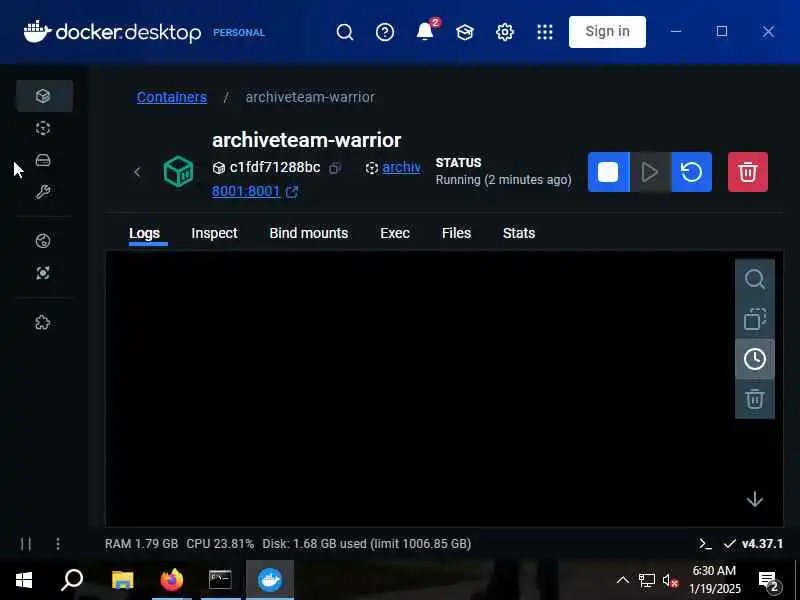The height and width of the screenshot is (600, 800).
Task: Click version v4.37.1 label
Action: [x=762, y=544]
